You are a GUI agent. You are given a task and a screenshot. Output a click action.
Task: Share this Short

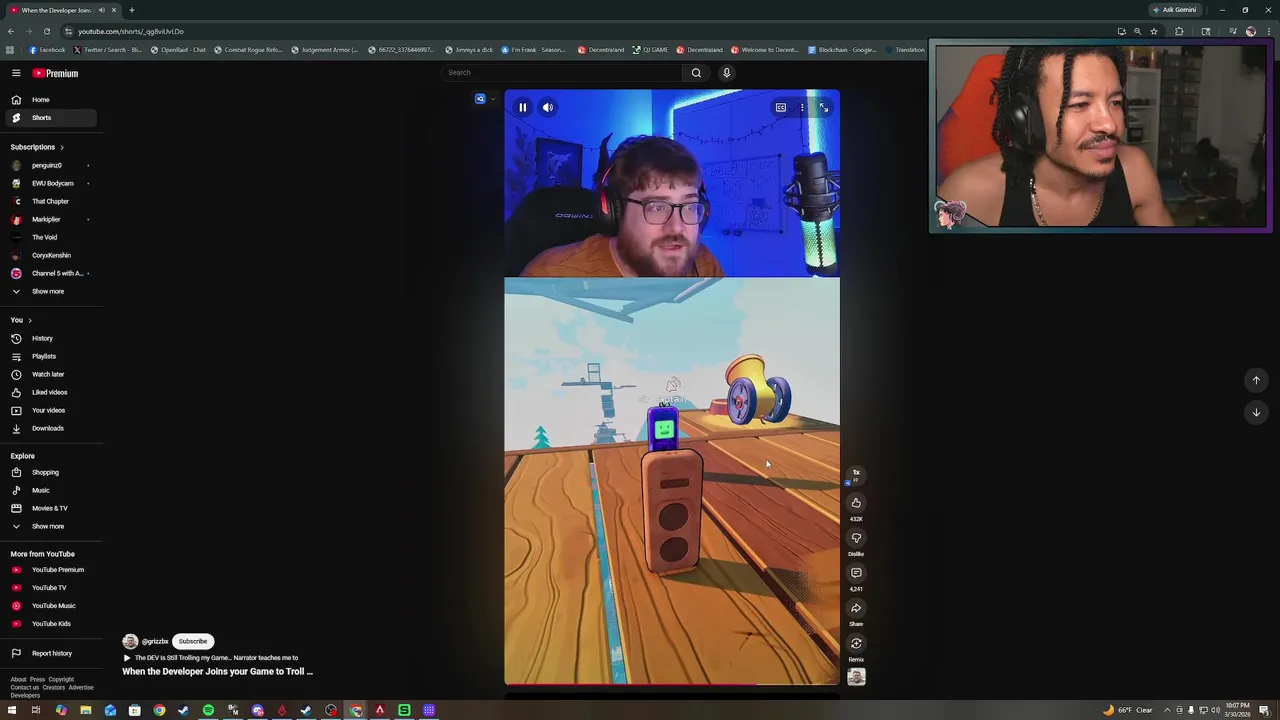coord(856,608)
